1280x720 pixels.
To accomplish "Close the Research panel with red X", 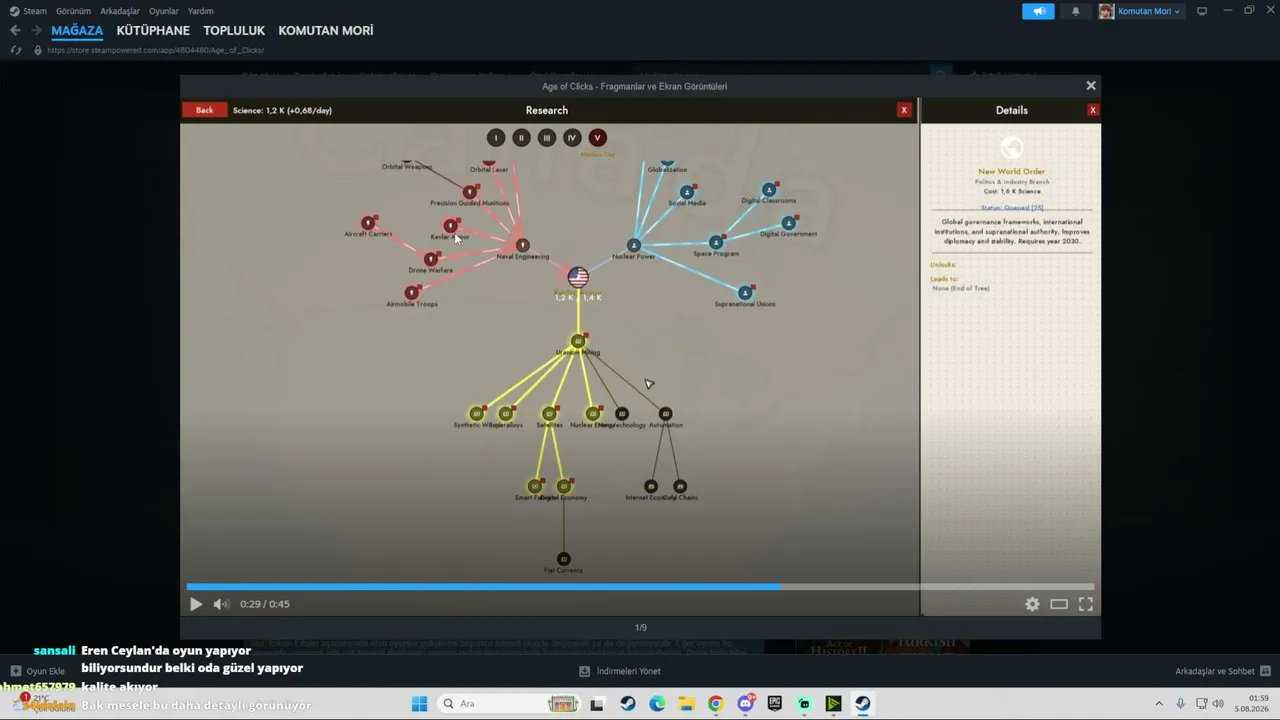I will click(904, 110).
